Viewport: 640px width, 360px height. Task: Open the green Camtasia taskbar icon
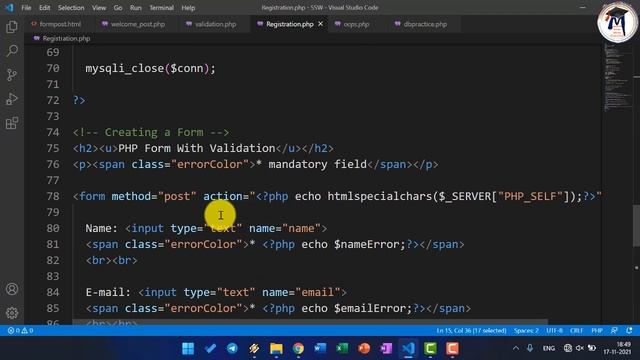pos(430,349)
